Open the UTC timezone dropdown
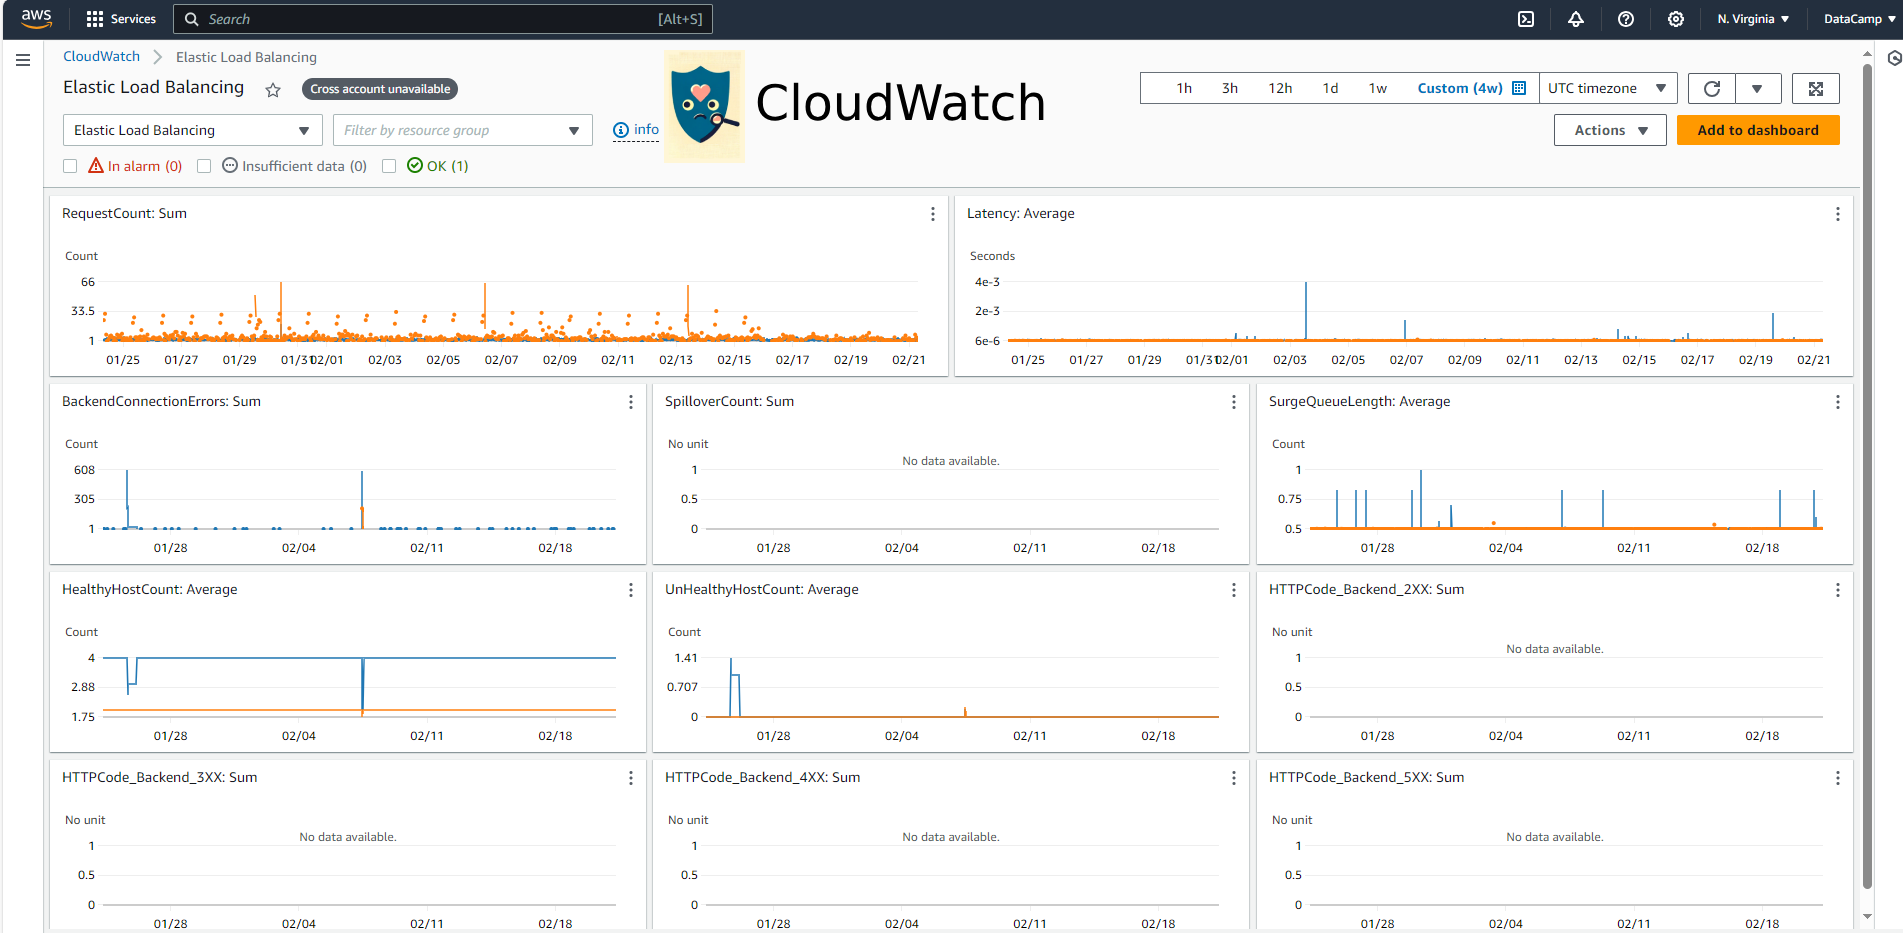The width and height of the screenshot is (1903, 933). pos(1607,88)
